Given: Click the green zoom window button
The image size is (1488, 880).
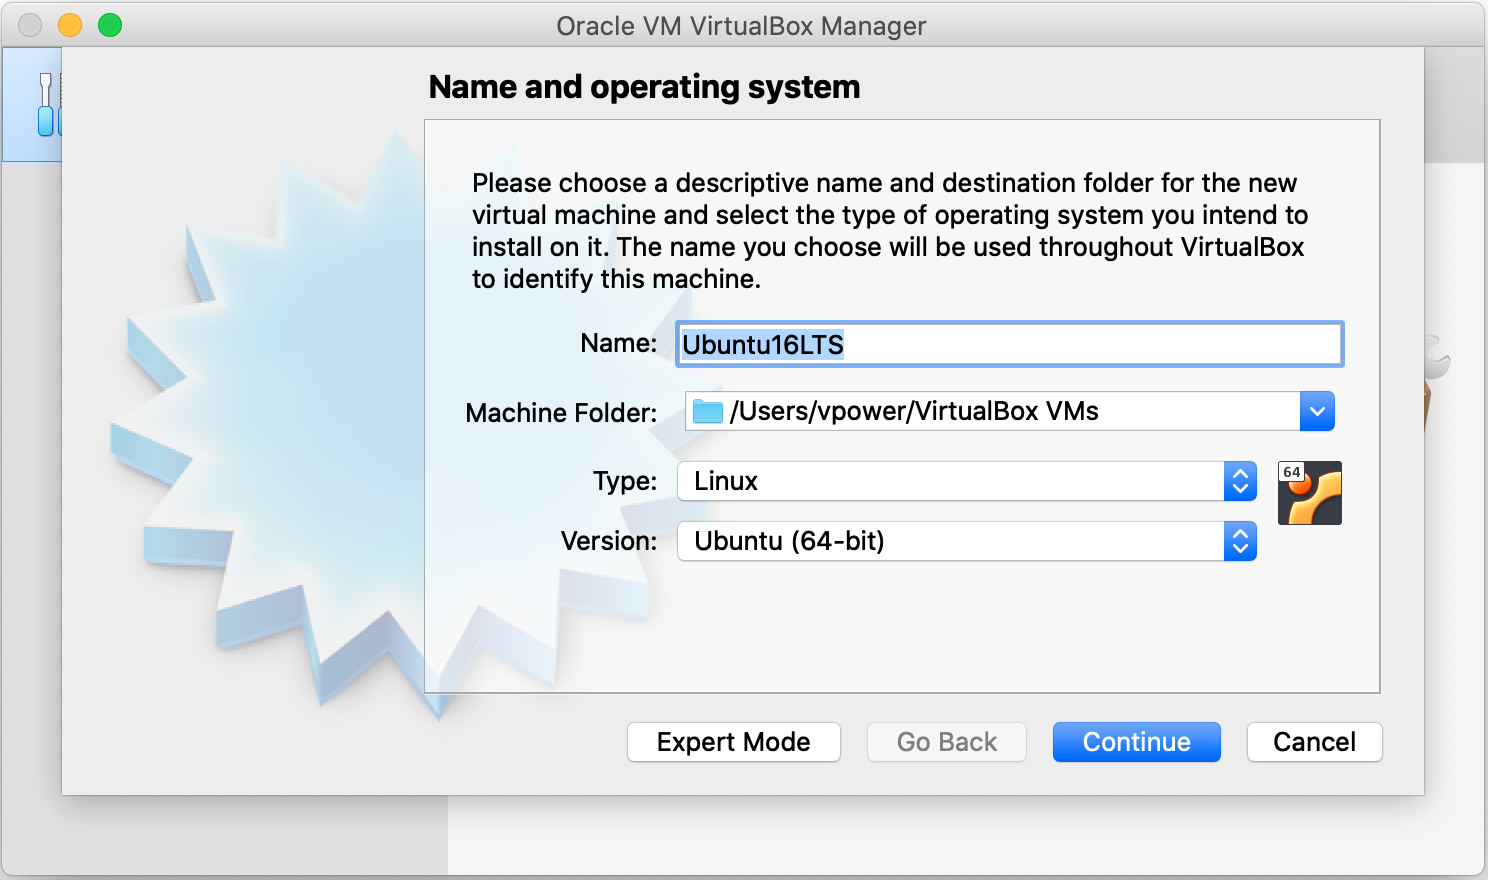Looking at the screenshot, I should tap(110, 25).
